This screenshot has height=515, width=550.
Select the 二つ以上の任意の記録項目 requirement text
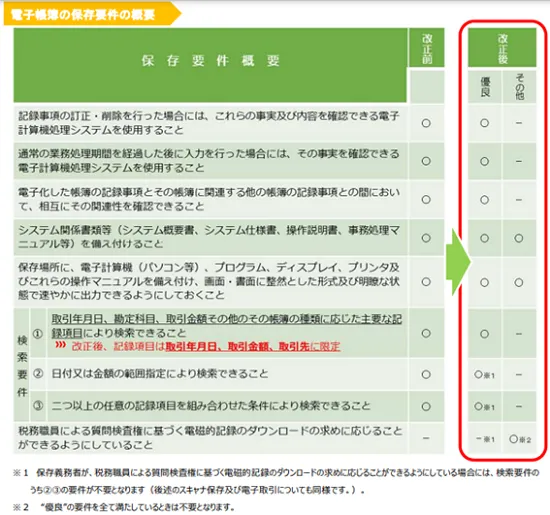(x=211, y=406)
